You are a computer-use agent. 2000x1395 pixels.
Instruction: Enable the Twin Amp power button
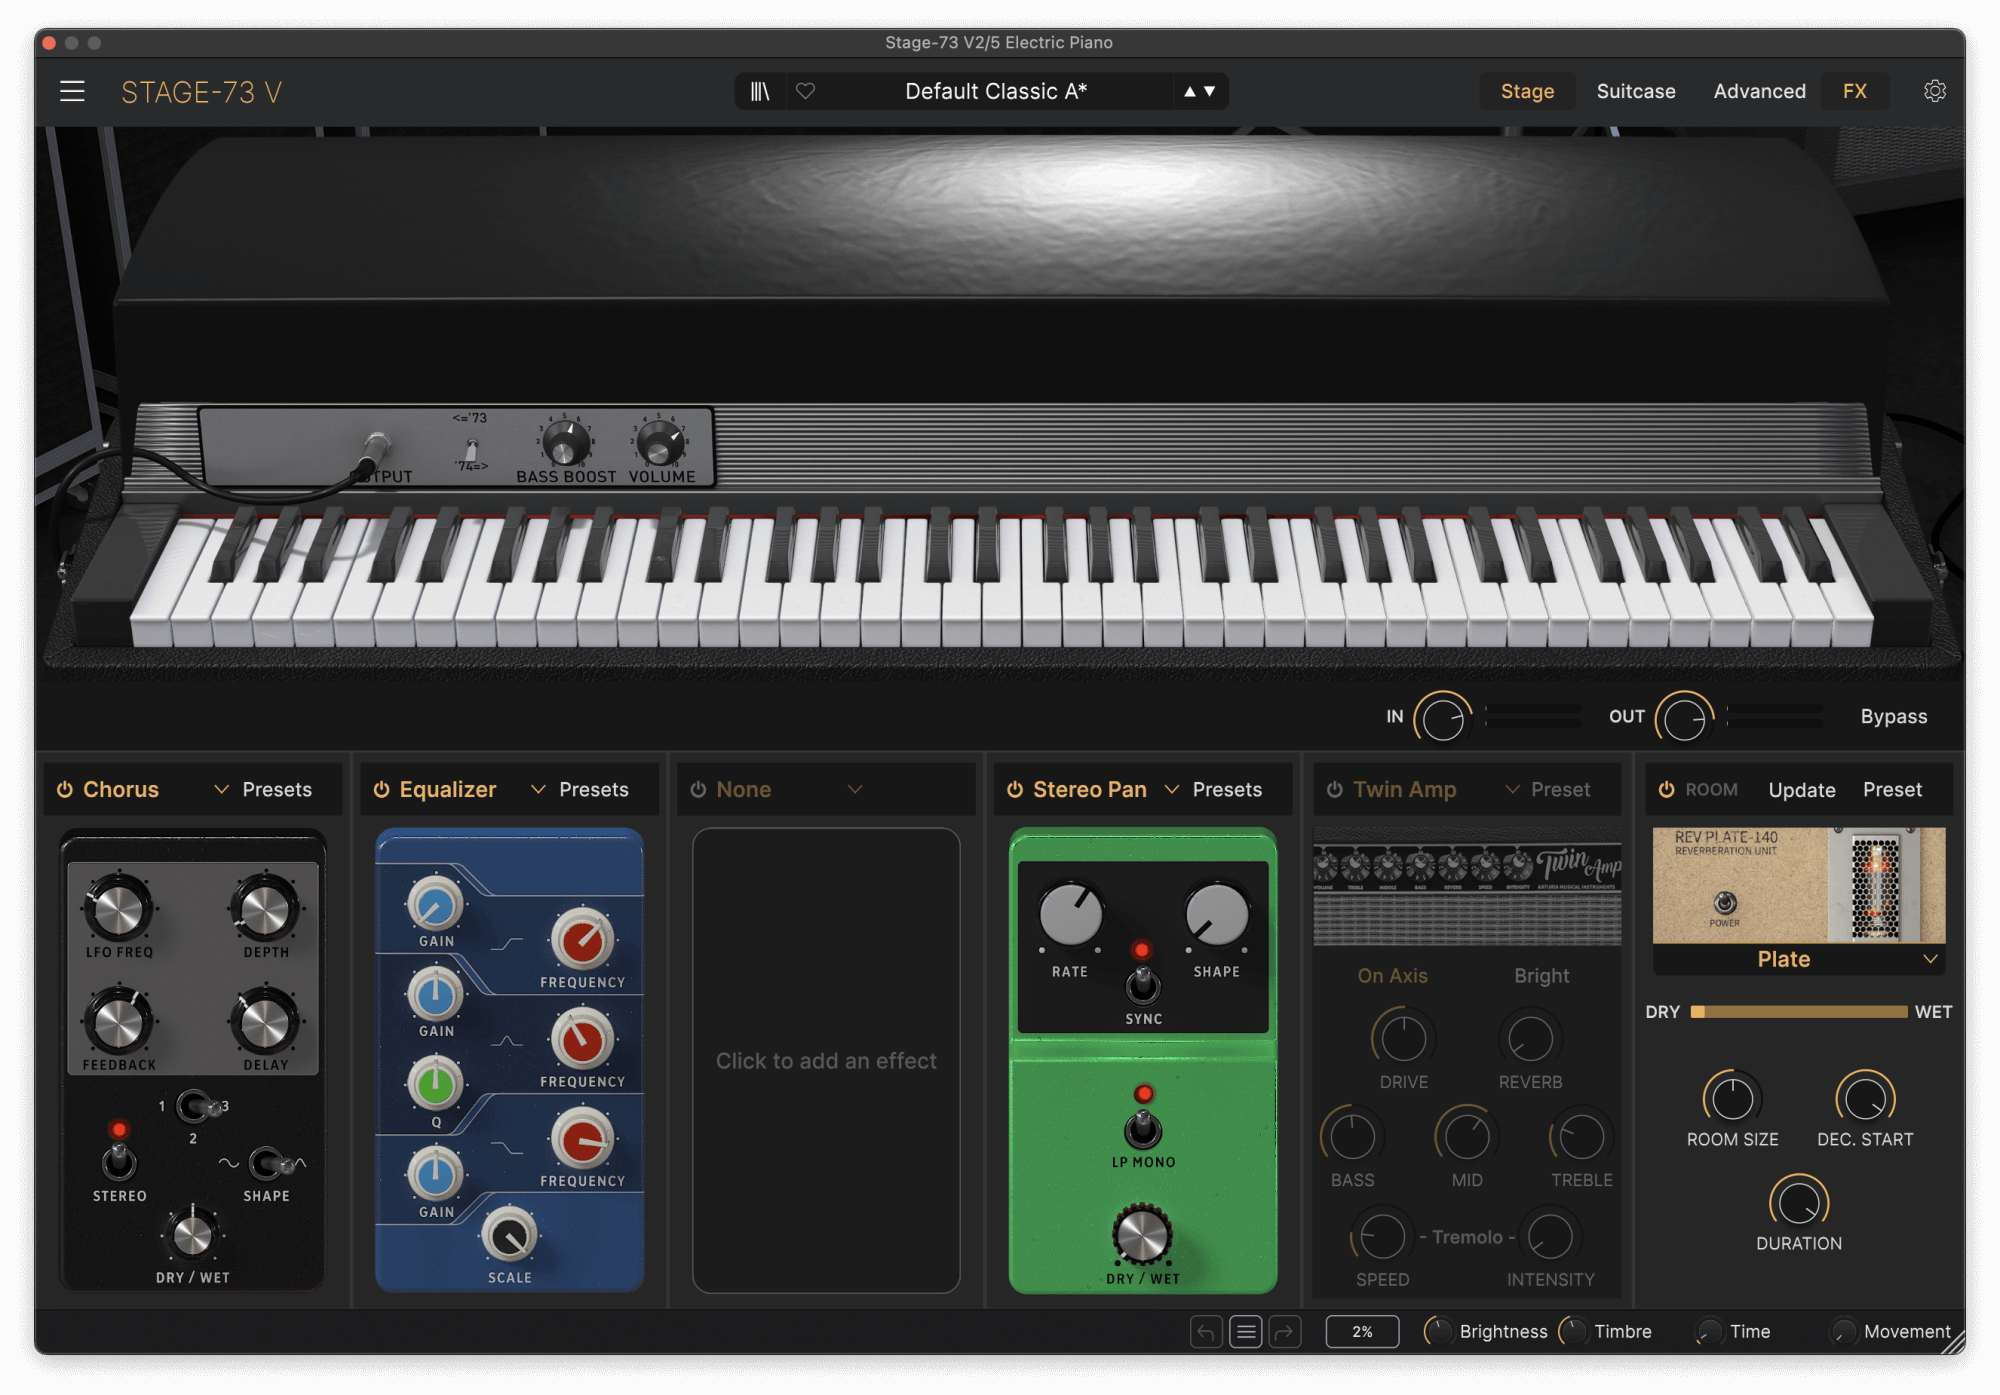[x=1334, y=789]
